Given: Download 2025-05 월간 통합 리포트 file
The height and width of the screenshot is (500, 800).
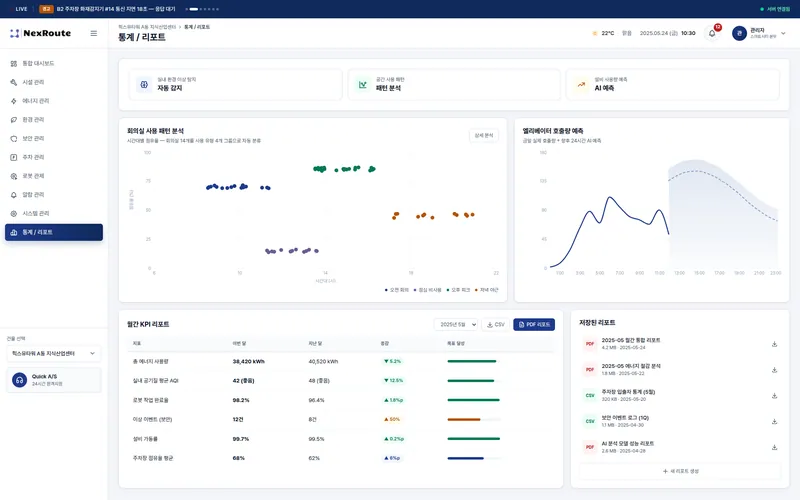Looking at the screenshot, I should tap(774, 344).
